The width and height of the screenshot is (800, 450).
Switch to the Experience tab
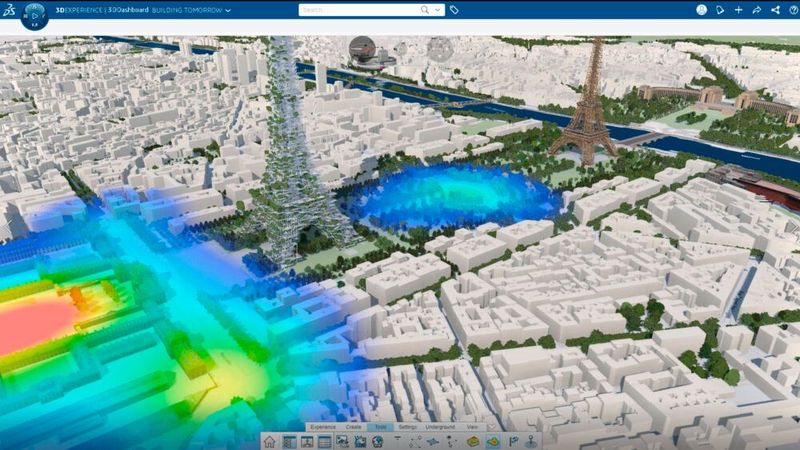coord(323,427)
